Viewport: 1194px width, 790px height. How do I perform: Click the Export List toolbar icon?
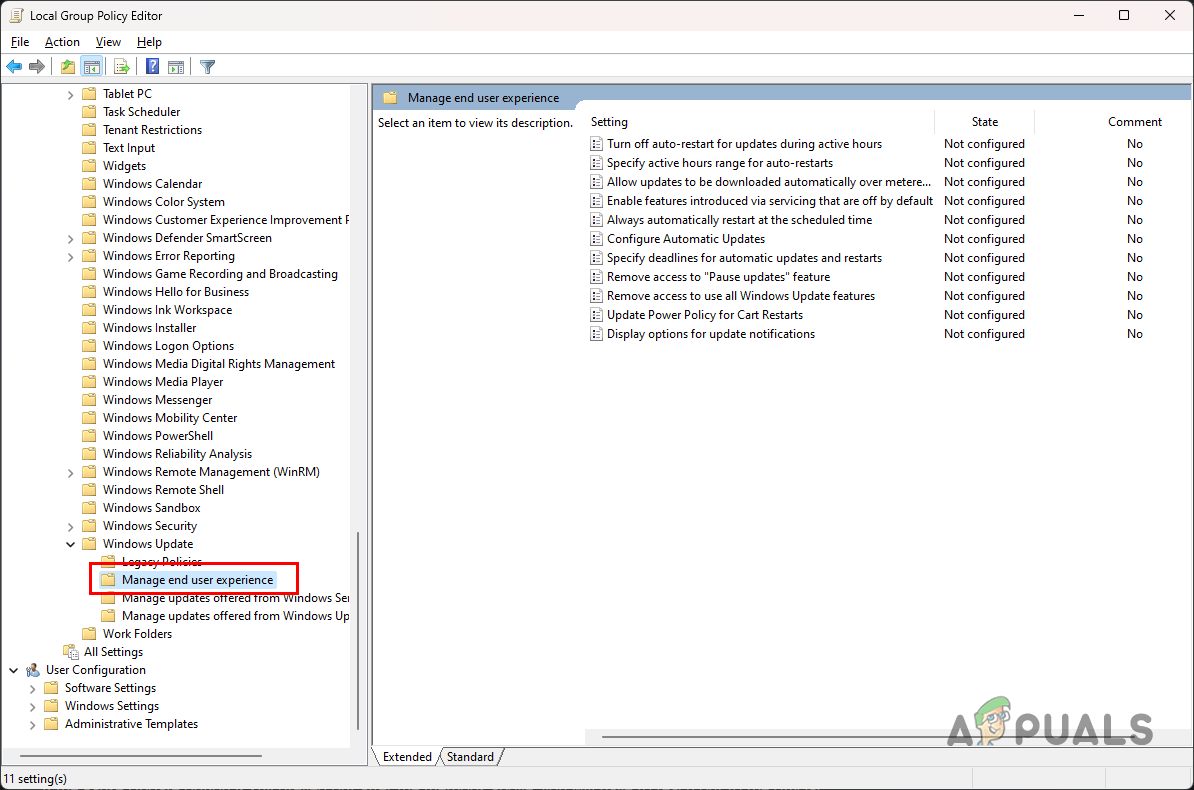(x=122, y=67)
